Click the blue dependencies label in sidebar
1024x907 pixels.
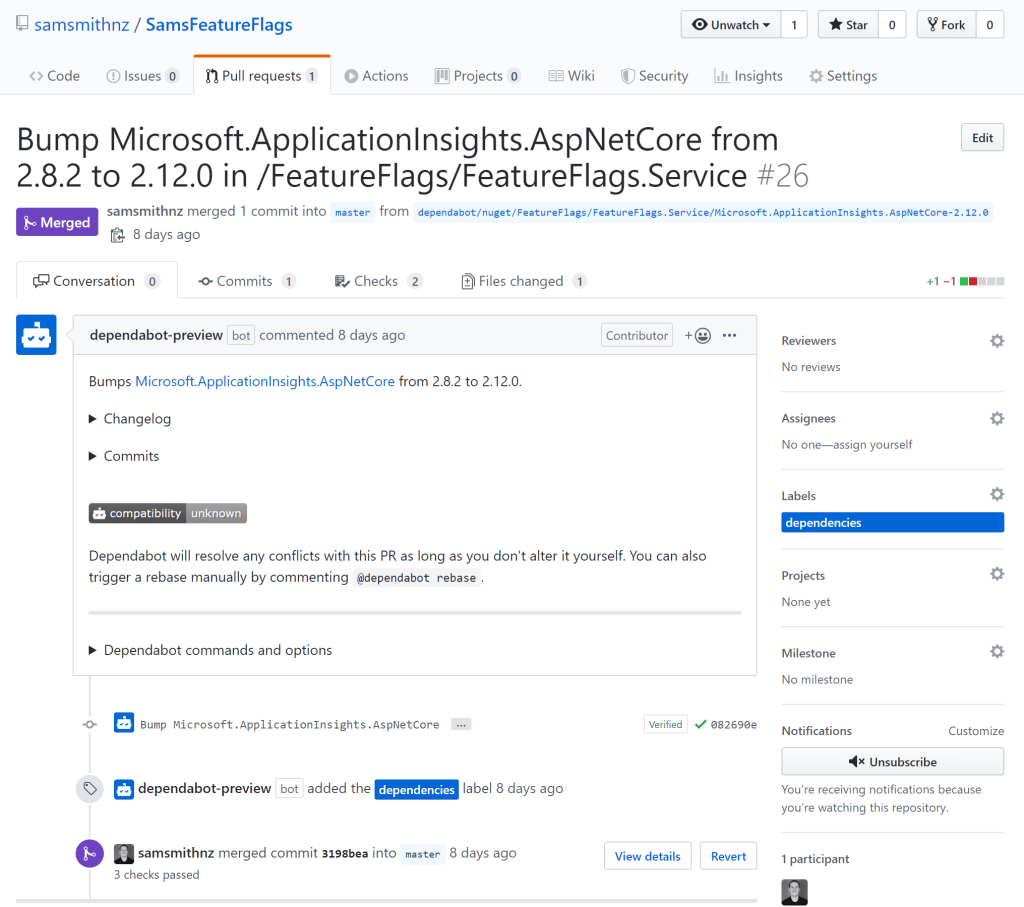(892, 523)
